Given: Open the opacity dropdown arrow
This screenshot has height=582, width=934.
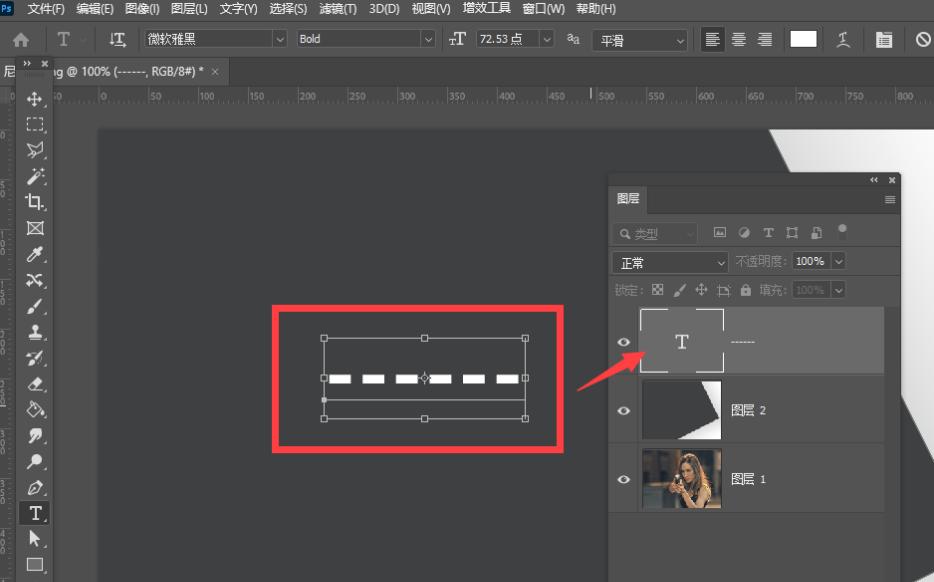Looking at the screenshot, I should pos(839,261).
